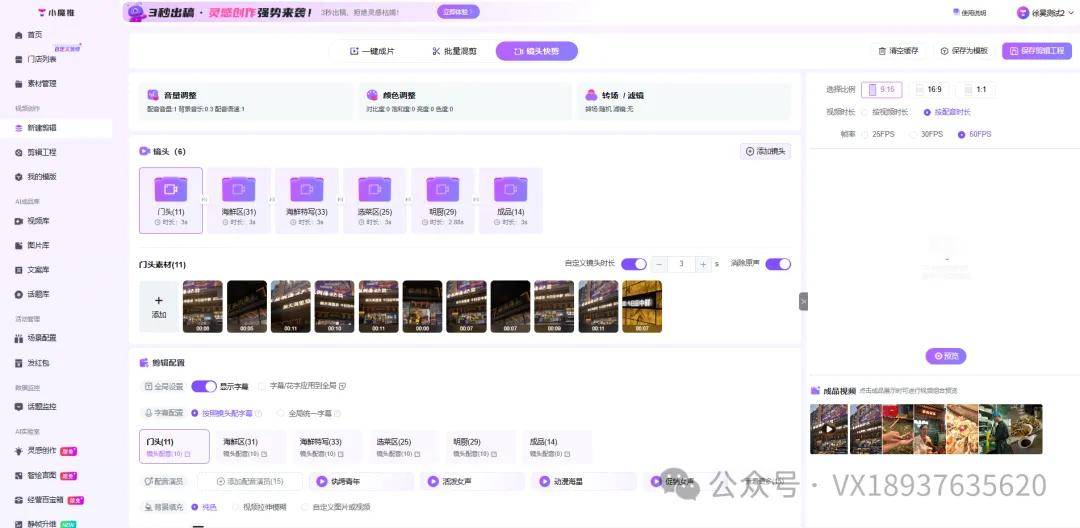
Task: Click the 添加镜头 button
Action: tap(765, 151)
